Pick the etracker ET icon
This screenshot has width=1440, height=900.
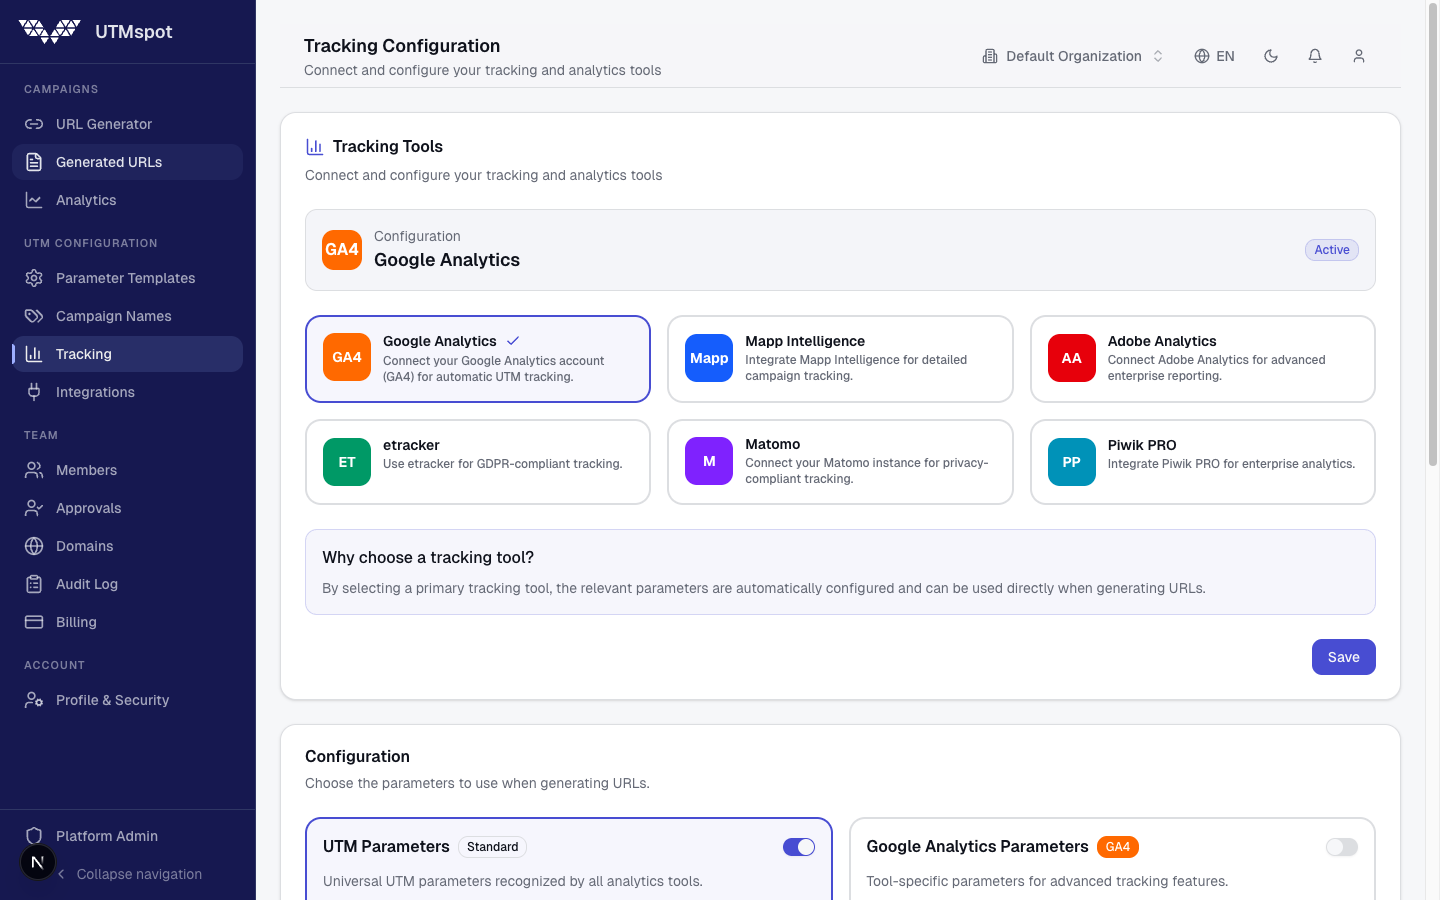[x=347, y=462]
